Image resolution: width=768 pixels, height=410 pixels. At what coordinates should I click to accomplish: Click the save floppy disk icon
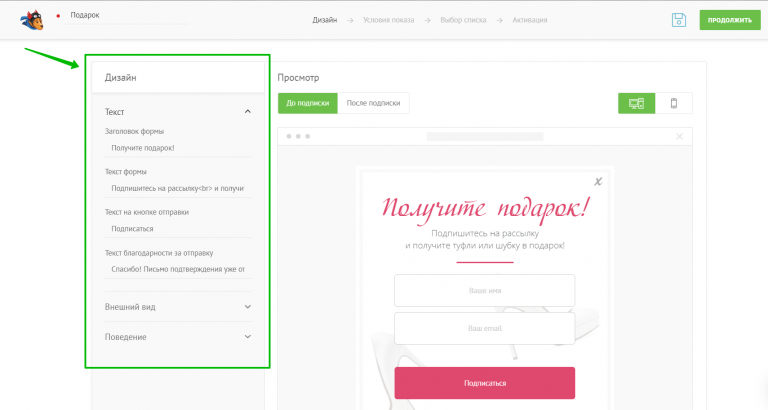pos(678,20)
